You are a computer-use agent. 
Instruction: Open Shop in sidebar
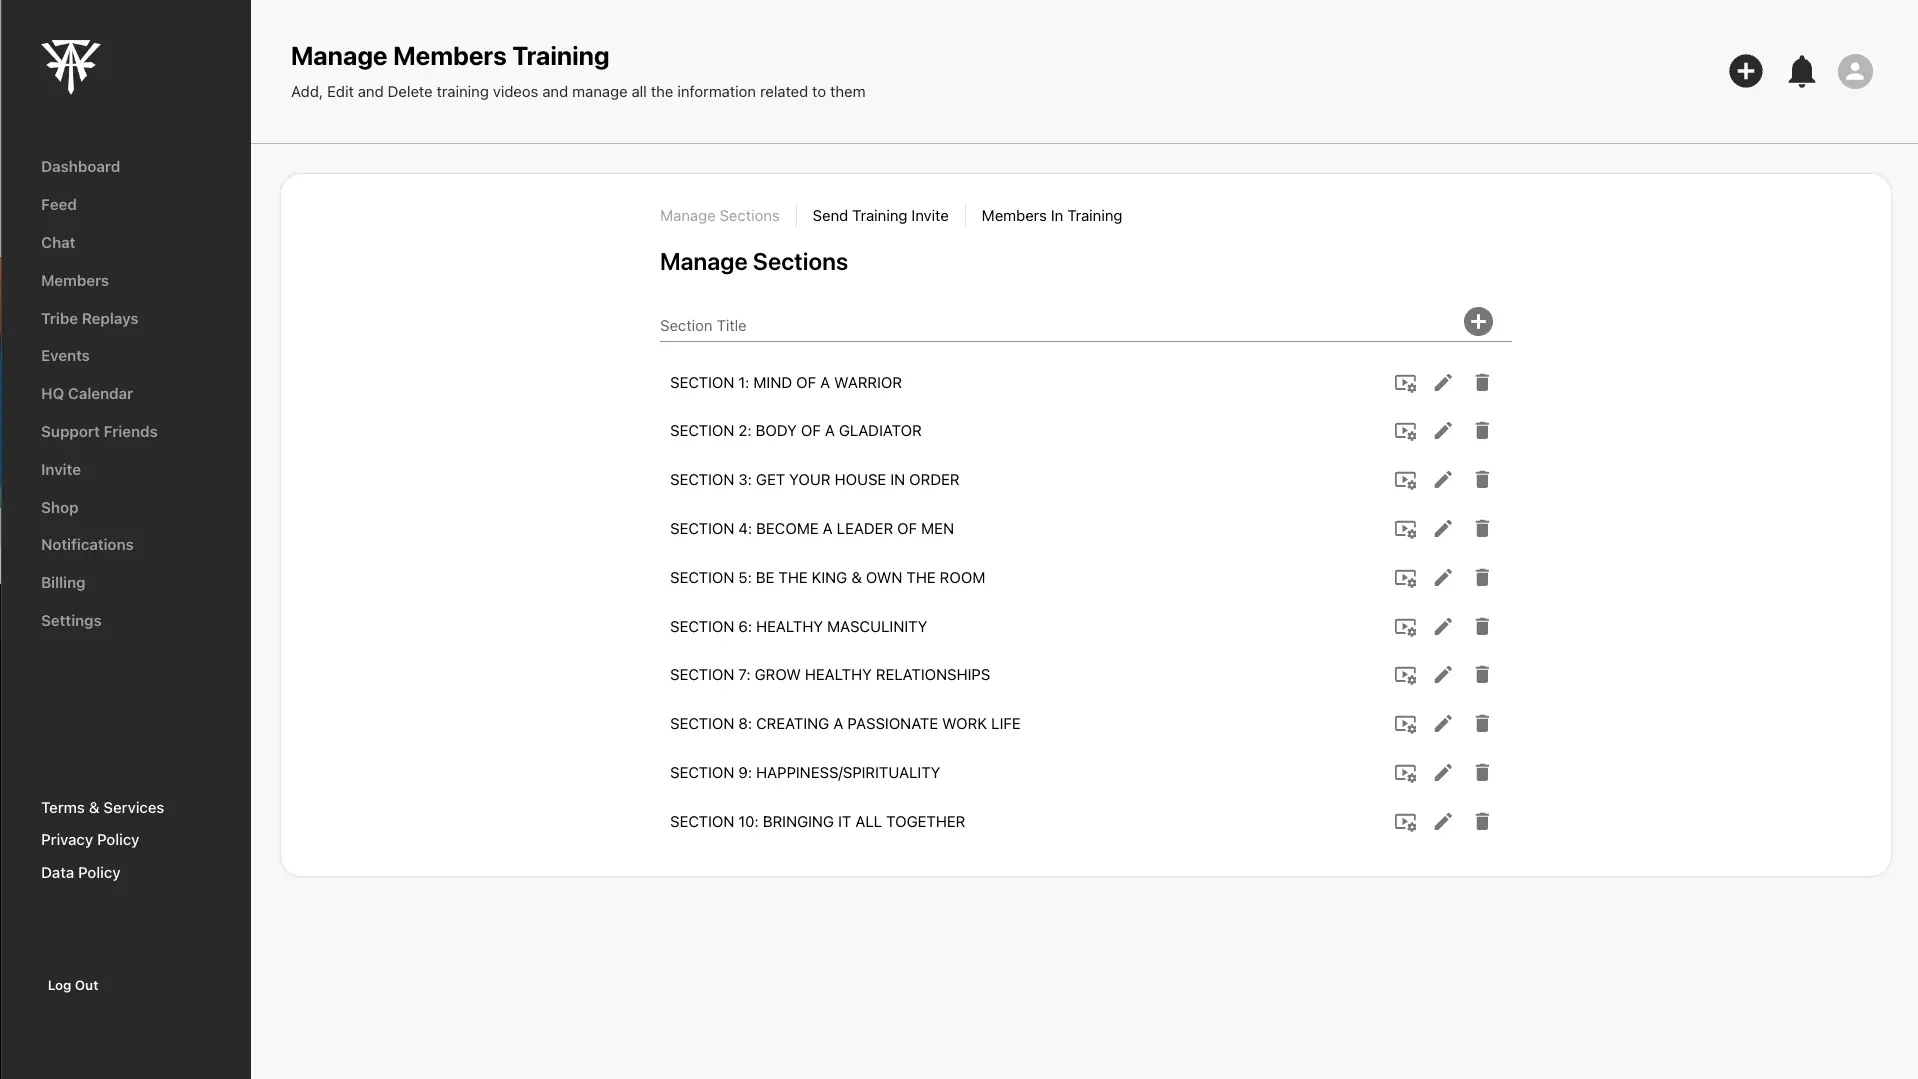[60, 508]
